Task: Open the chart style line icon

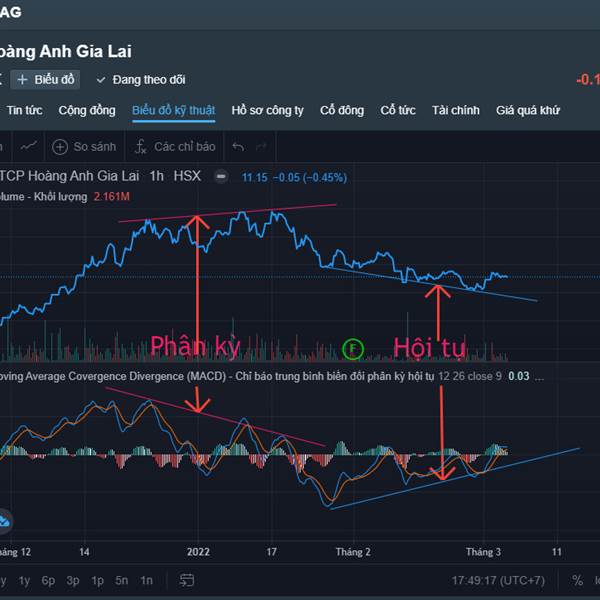Action: [28, 147]
